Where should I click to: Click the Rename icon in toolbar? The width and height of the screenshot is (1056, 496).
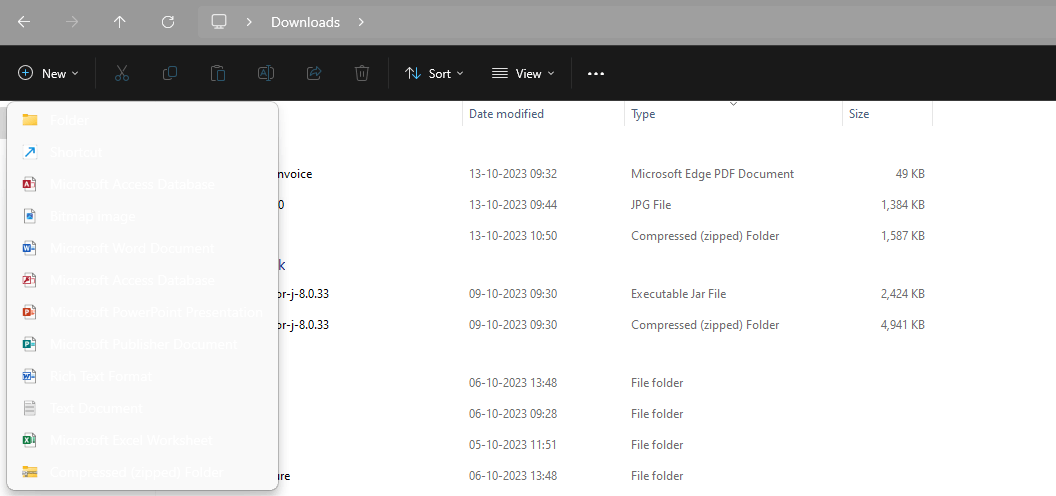point(266,73)
